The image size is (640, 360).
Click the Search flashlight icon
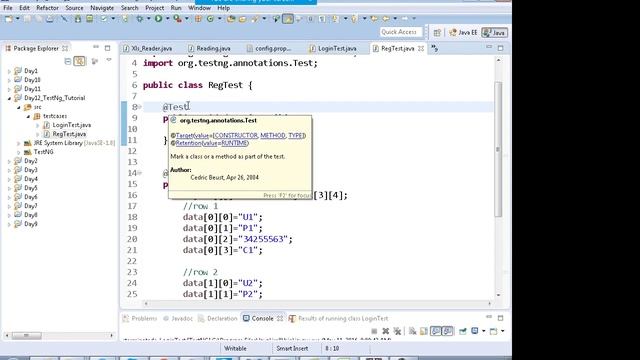pos(256,19)
